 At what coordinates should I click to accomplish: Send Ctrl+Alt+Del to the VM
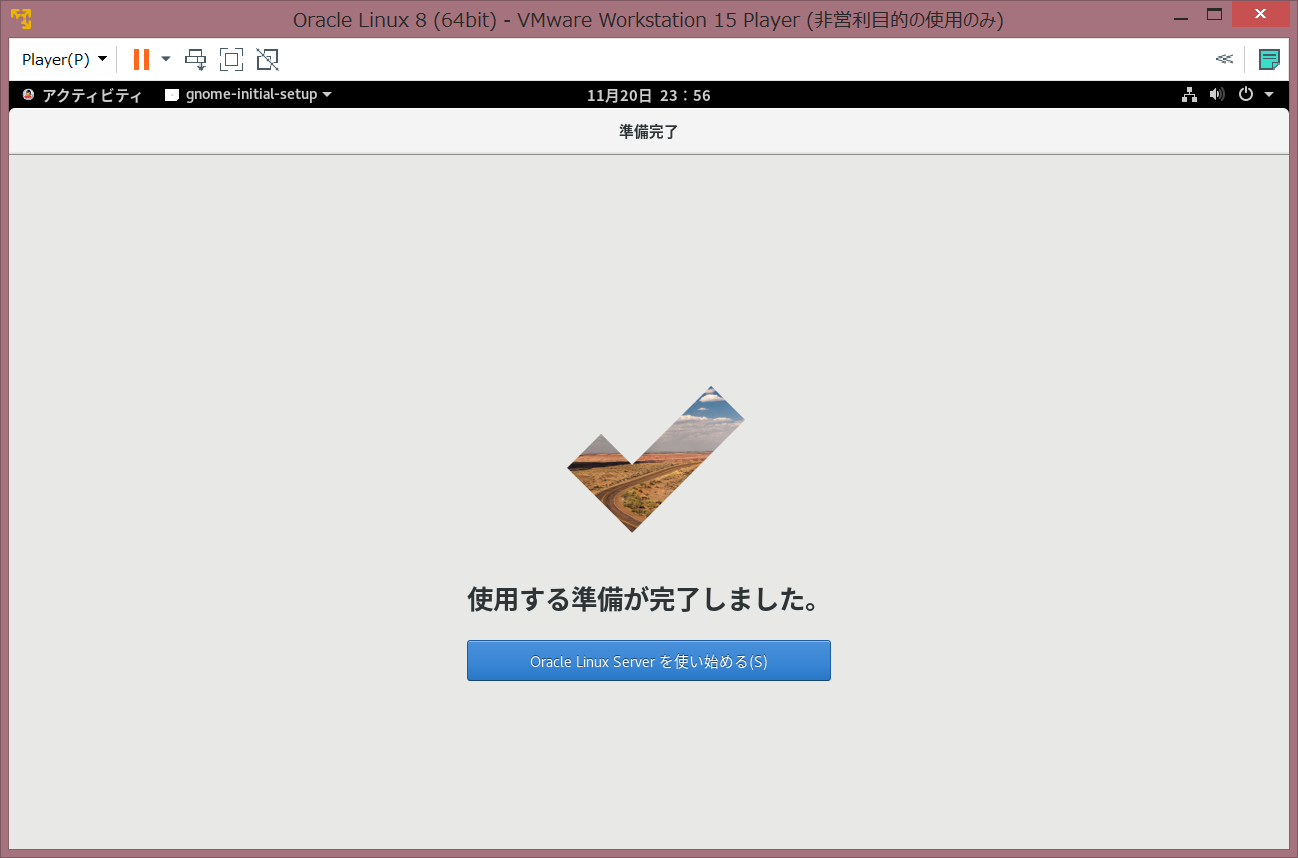pyautogui.click(x=196, y=59)
